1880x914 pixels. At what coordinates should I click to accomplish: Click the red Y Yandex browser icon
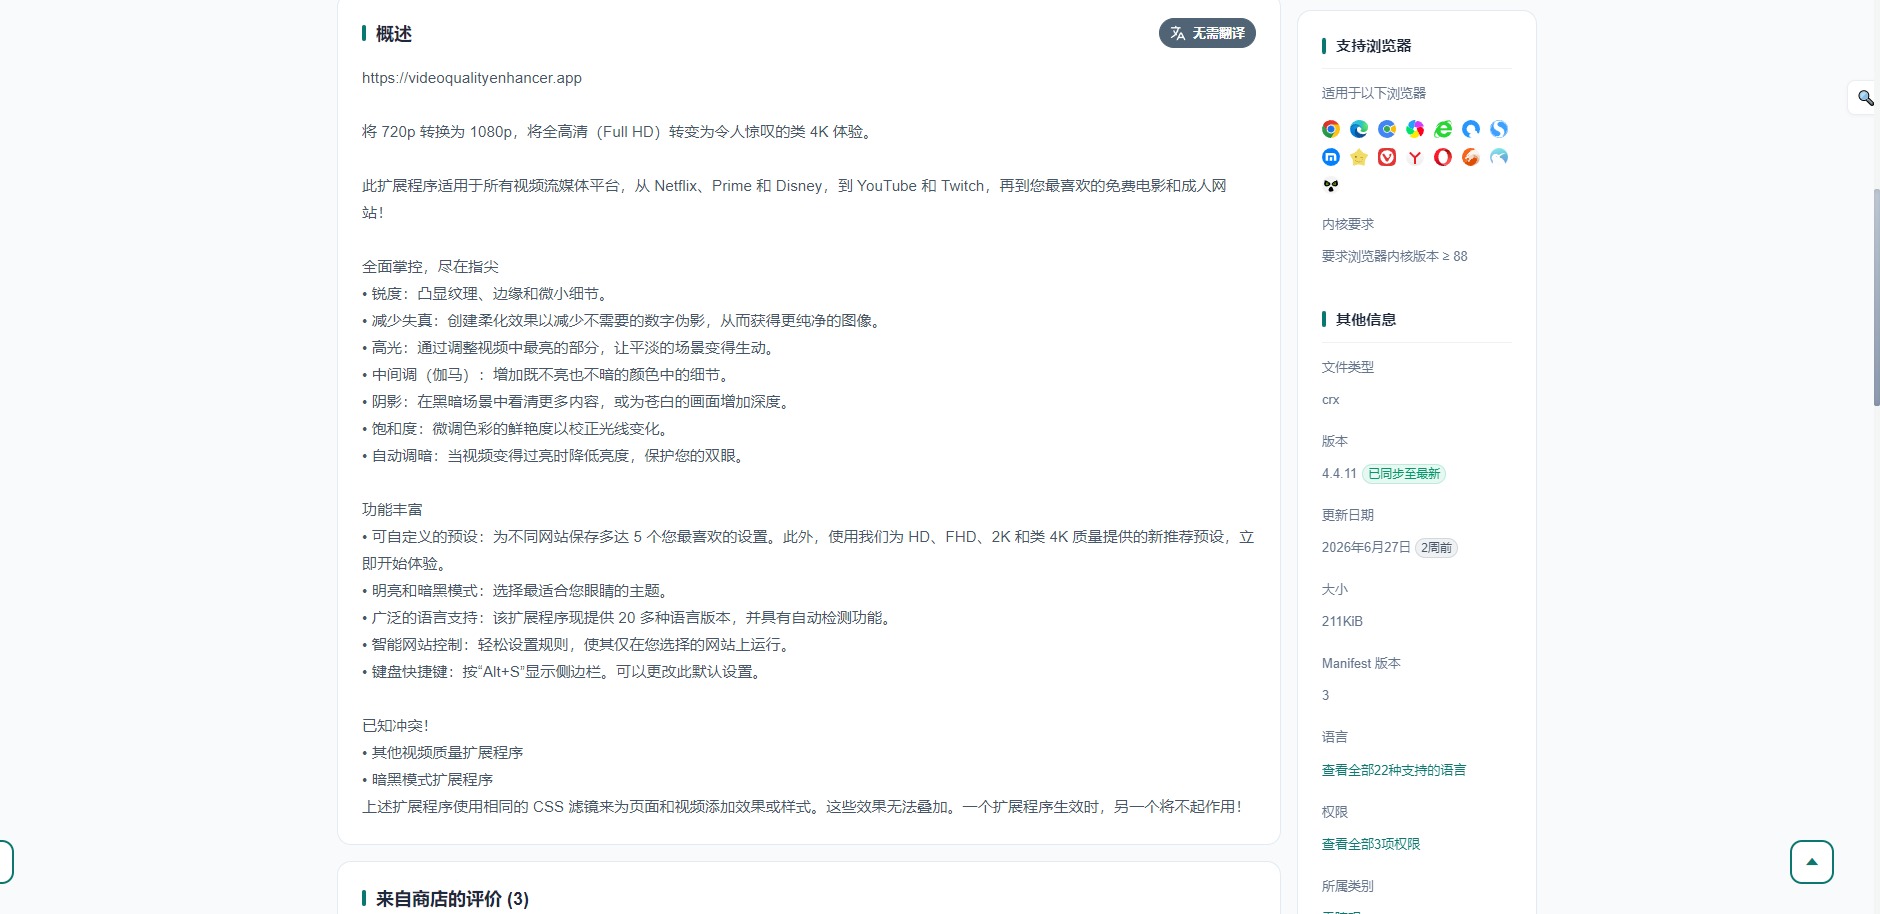tap(1415, 157)
